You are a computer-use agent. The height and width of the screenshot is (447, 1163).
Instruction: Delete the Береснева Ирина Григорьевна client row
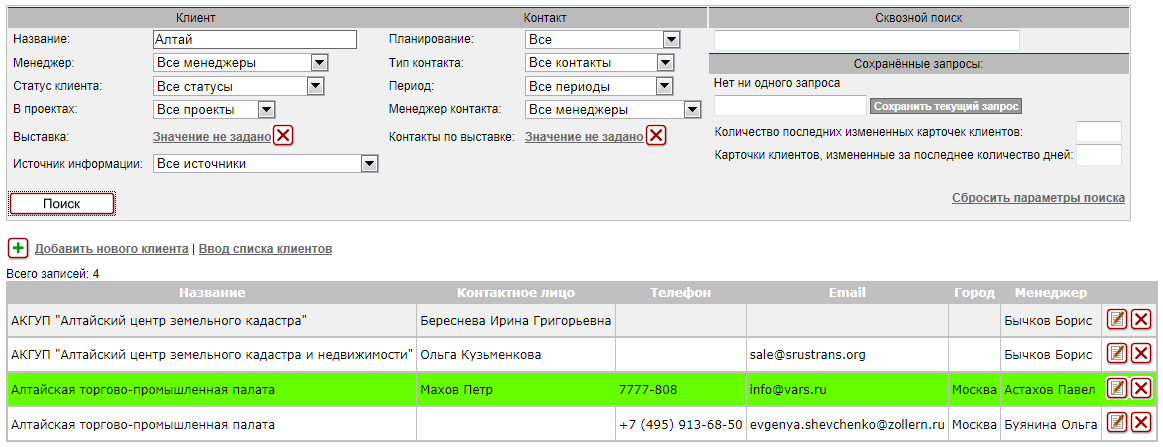pos(1141,320)
